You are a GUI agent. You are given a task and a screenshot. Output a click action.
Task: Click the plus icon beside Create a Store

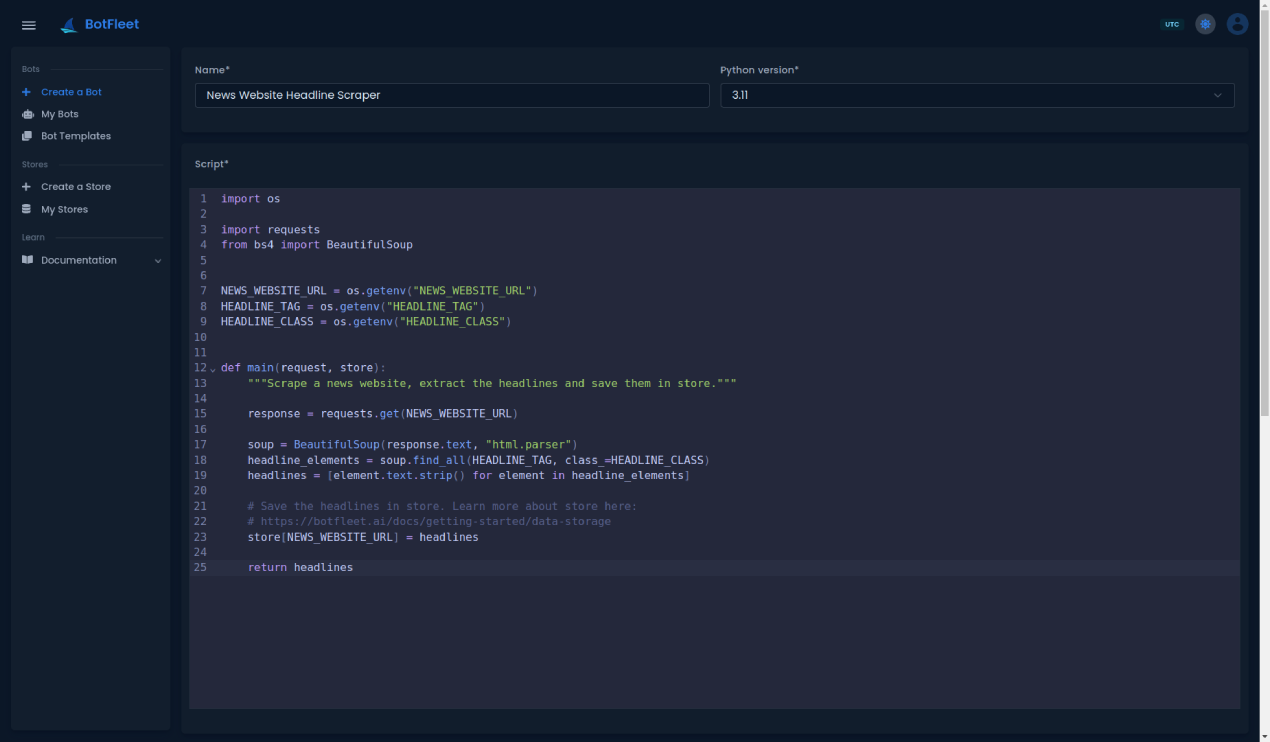tap(27, 187)
